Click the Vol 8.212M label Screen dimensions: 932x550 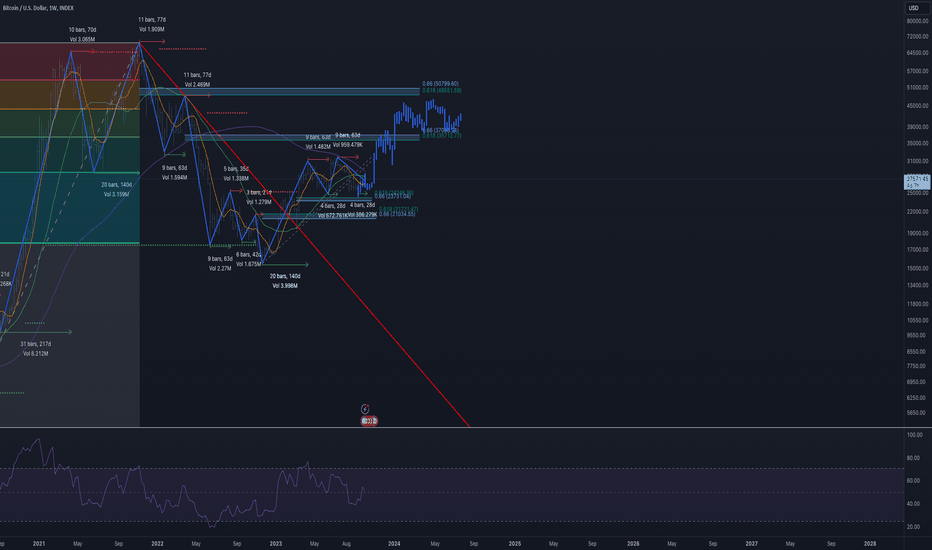36,353
